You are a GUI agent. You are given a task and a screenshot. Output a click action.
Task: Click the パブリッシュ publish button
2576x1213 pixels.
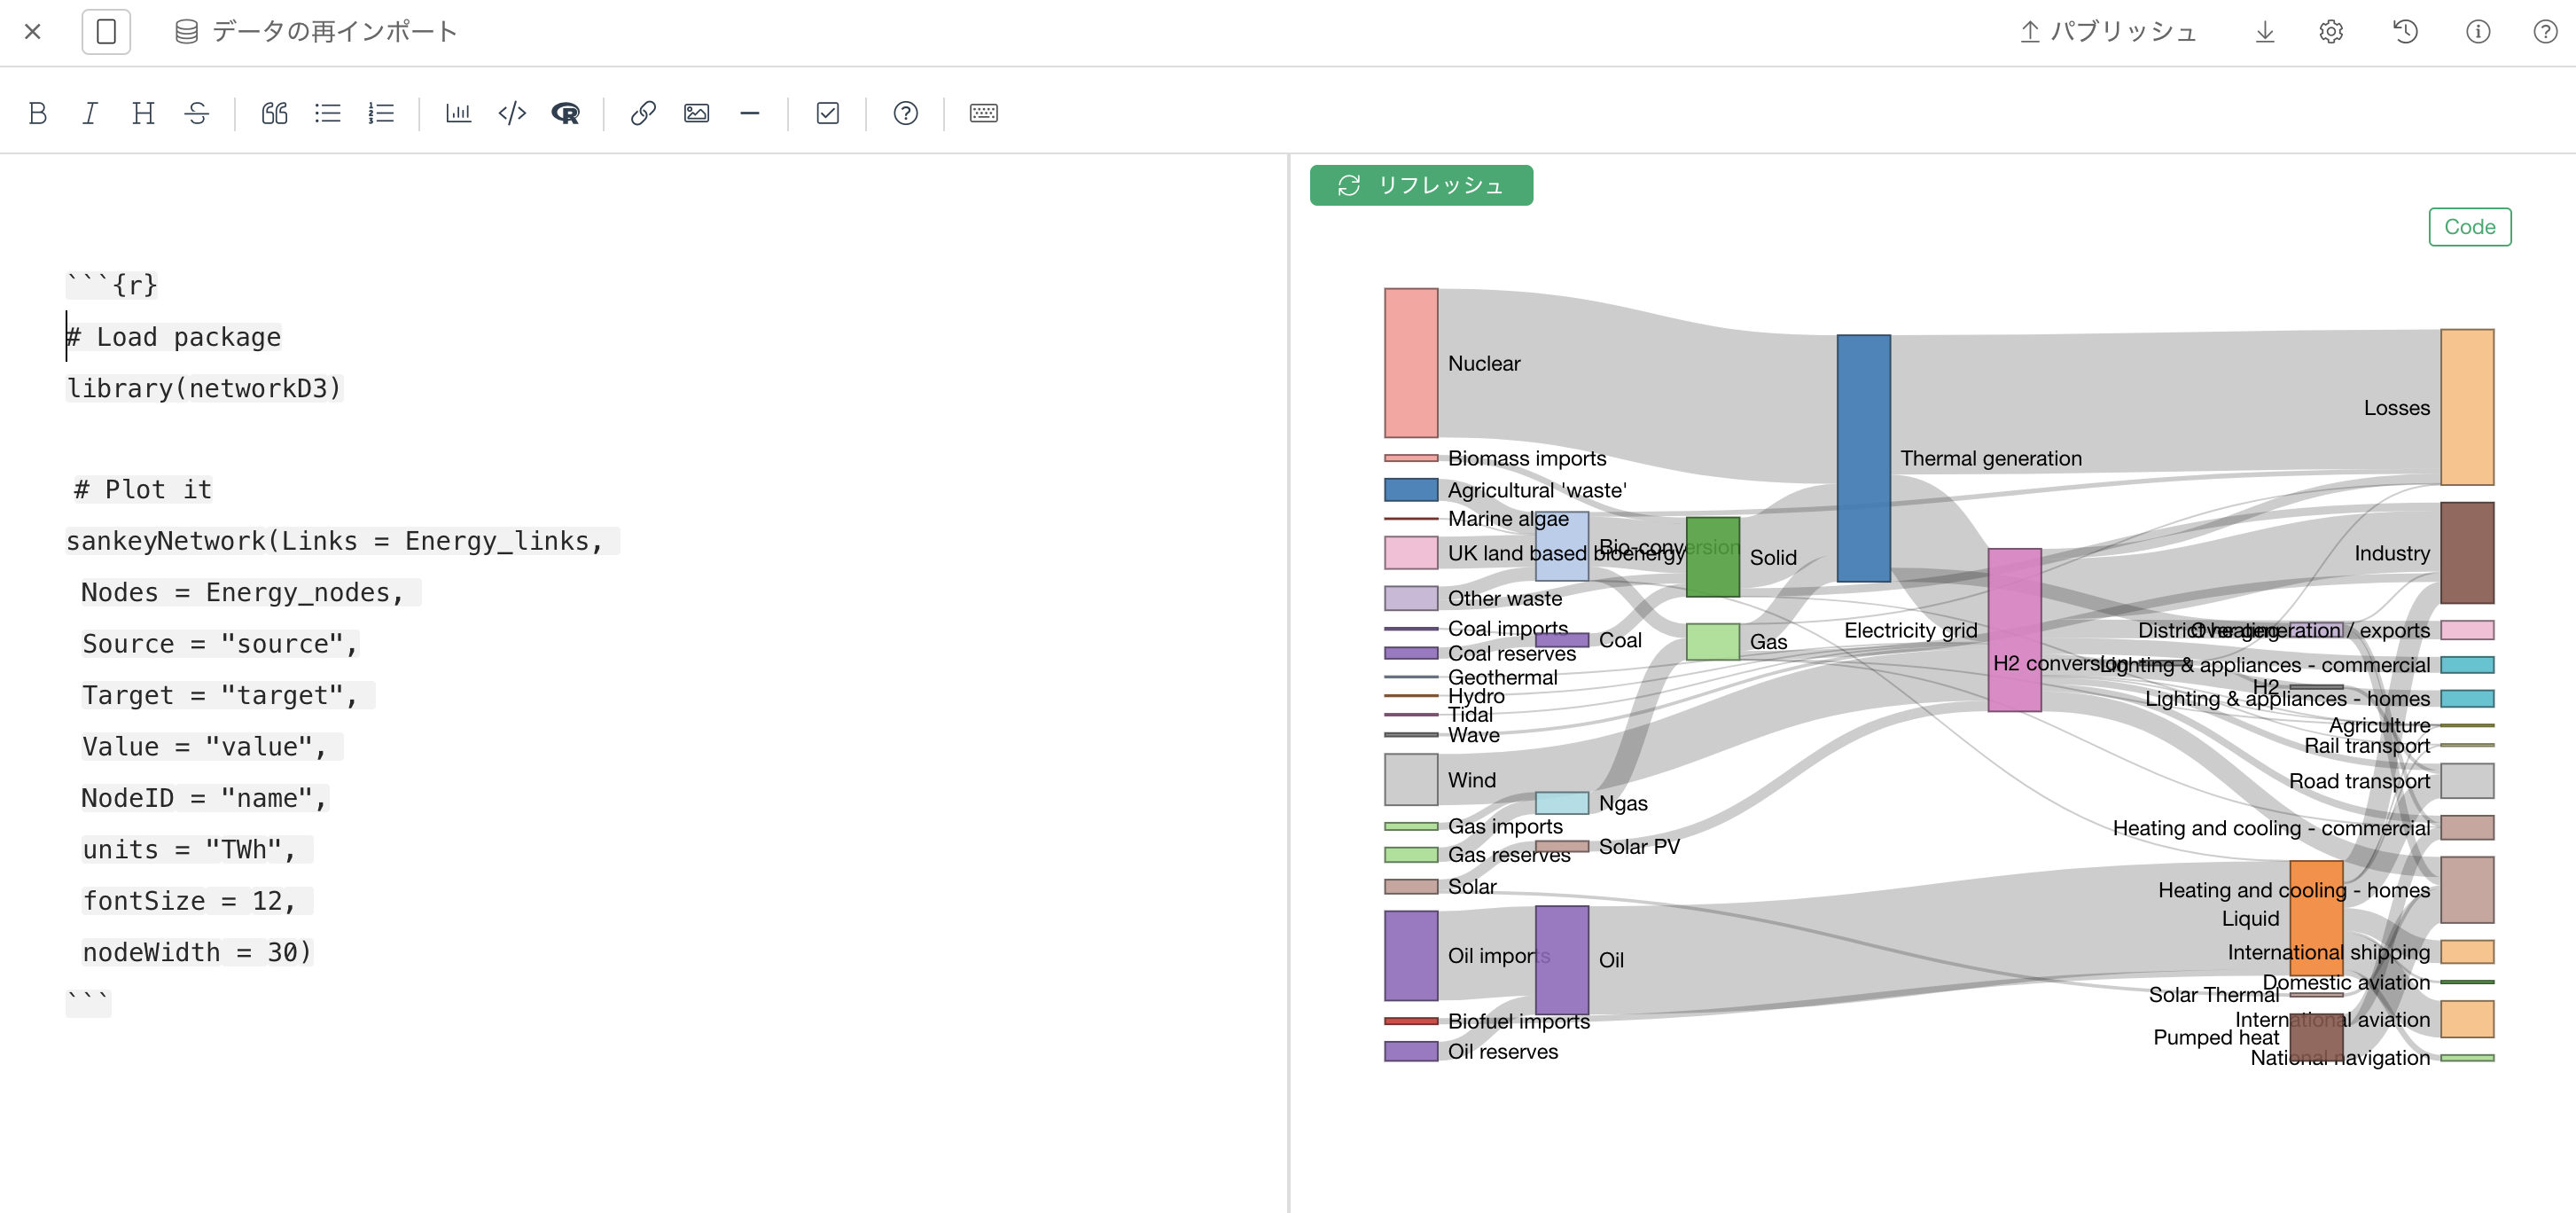point(2107,32)
